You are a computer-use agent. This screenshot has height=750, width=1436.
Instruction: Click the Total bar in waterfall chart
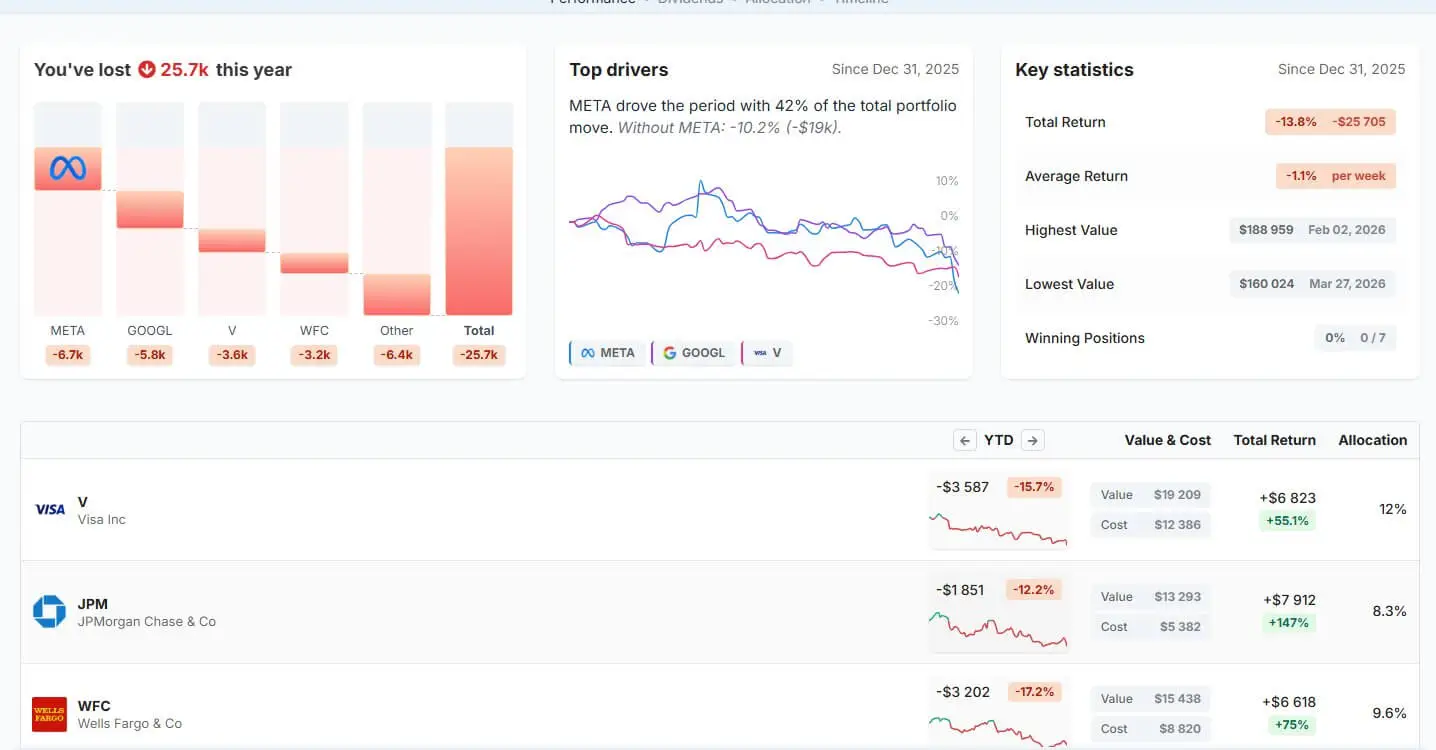(x=479, y=232)
